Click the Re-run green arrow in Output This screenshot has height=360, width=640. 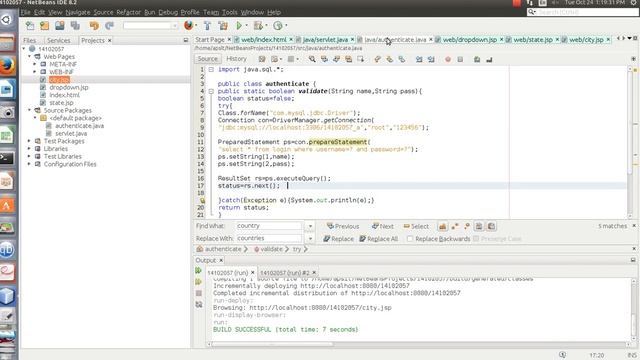click(199, 271)
